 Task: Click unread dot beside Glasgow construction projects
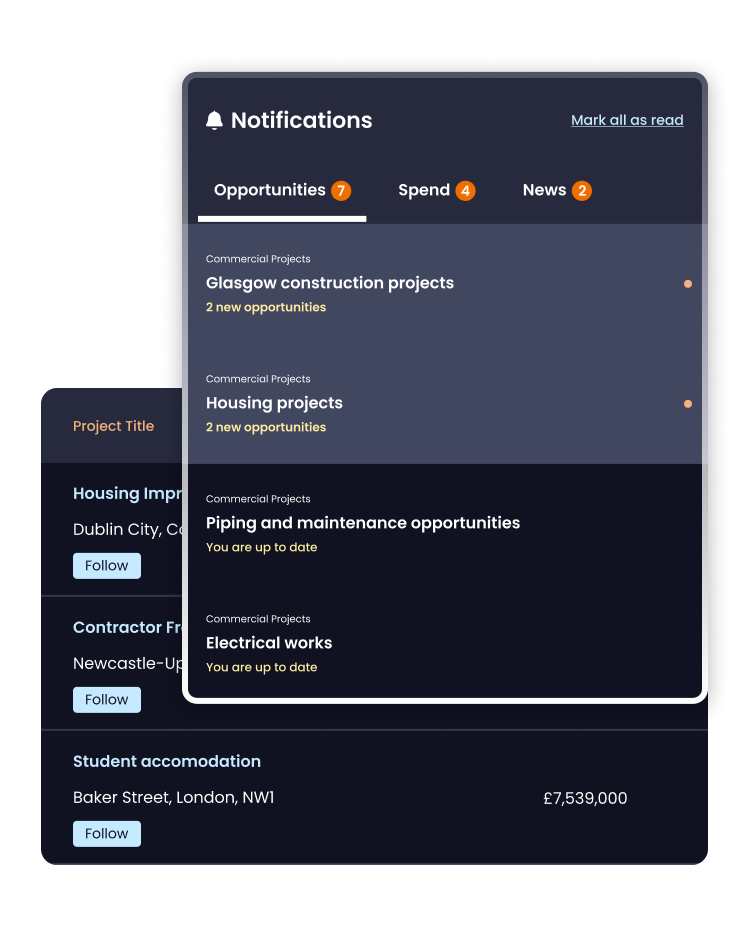(x=688, y=284)
